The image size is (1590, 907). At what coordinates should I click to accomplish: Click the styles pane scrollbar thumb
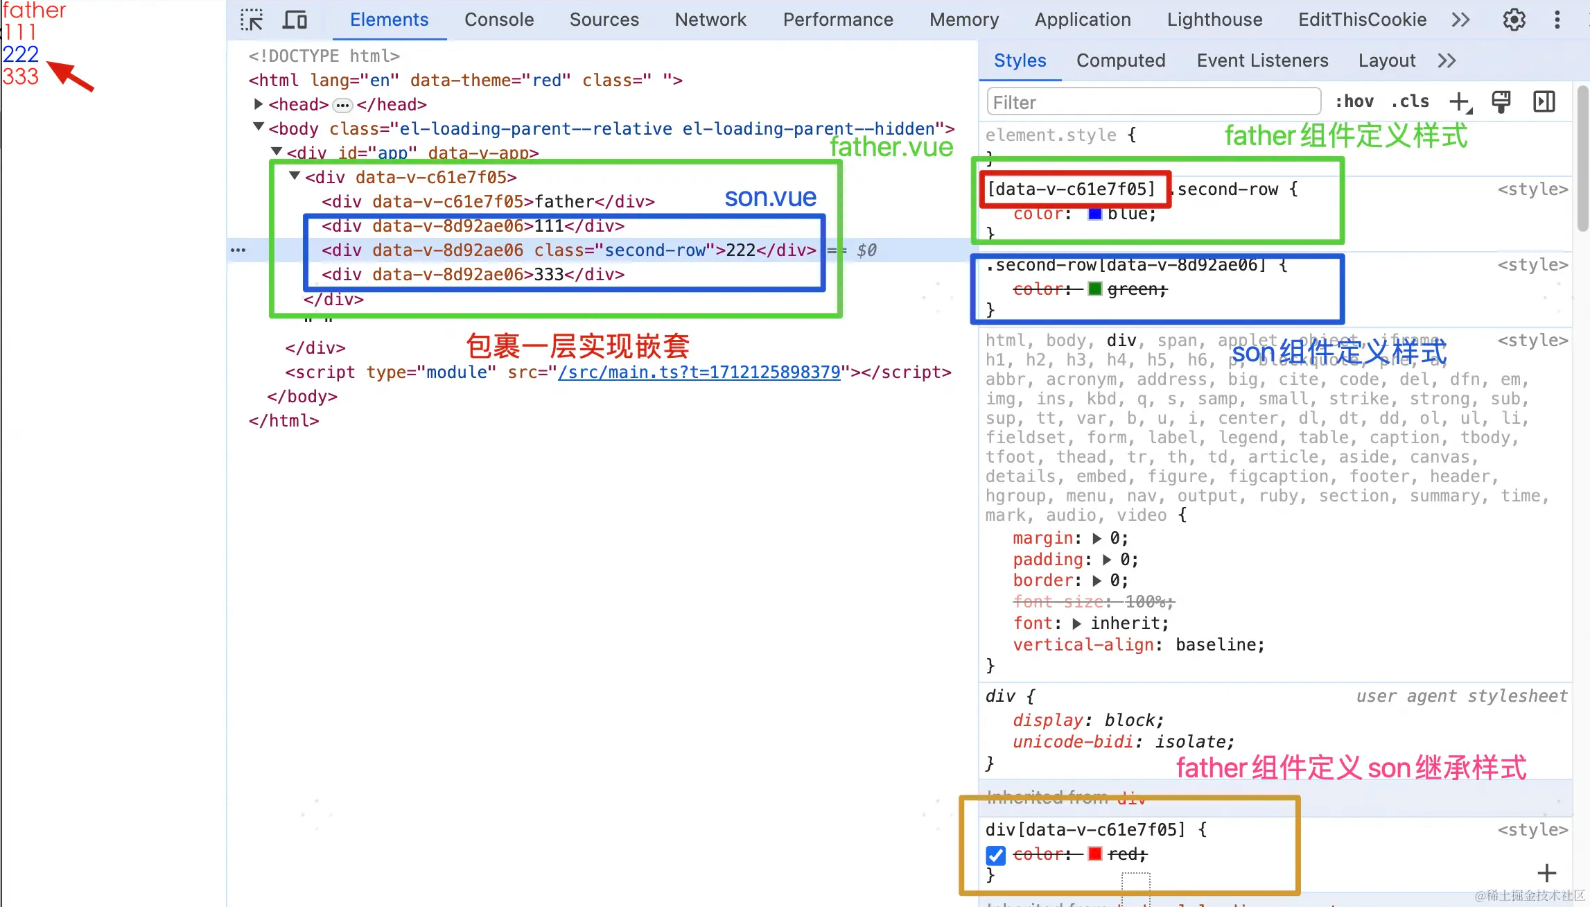(1582, 158)
